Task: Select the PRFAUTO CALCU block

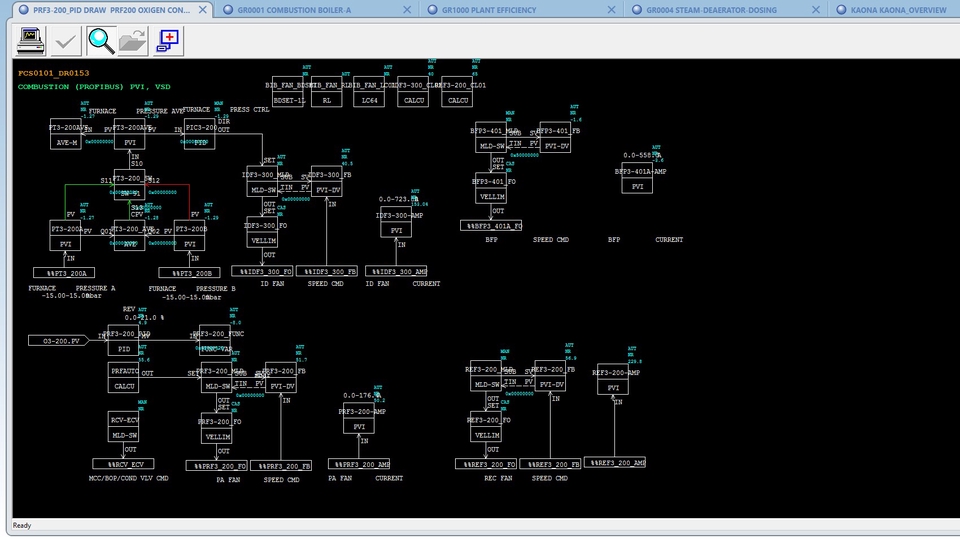Action: pos(124,378)
